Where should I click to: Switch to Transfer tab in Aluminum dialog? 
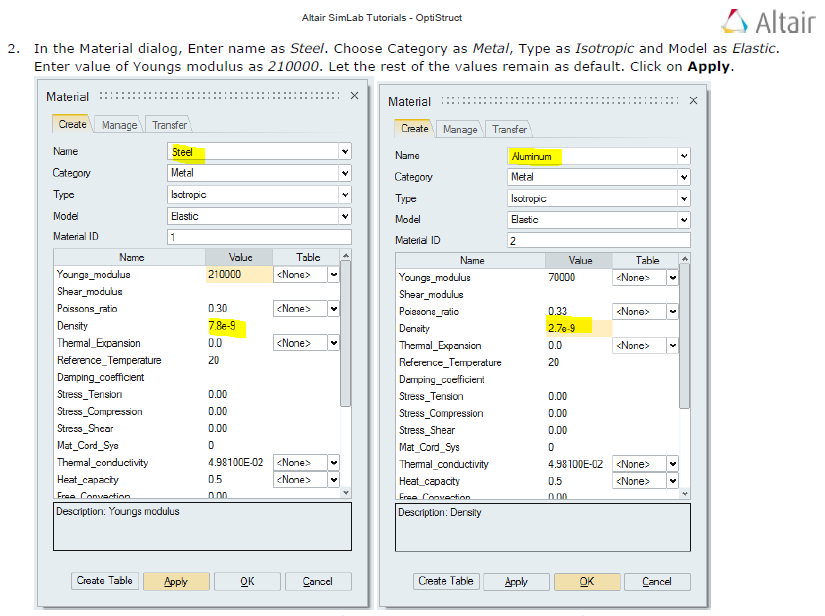coord(509,129)
